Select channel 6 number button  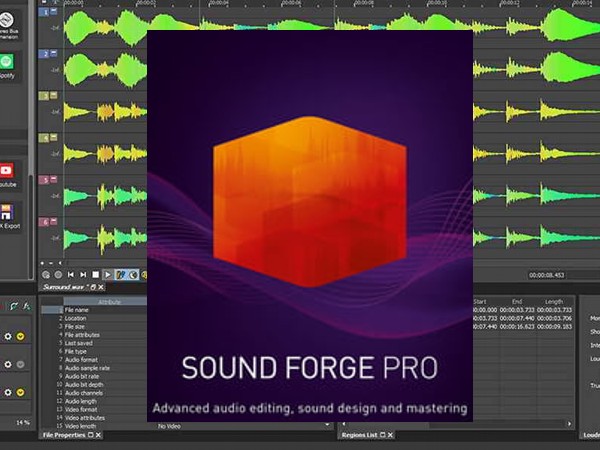pyautogui.click(x=44, y=222)
